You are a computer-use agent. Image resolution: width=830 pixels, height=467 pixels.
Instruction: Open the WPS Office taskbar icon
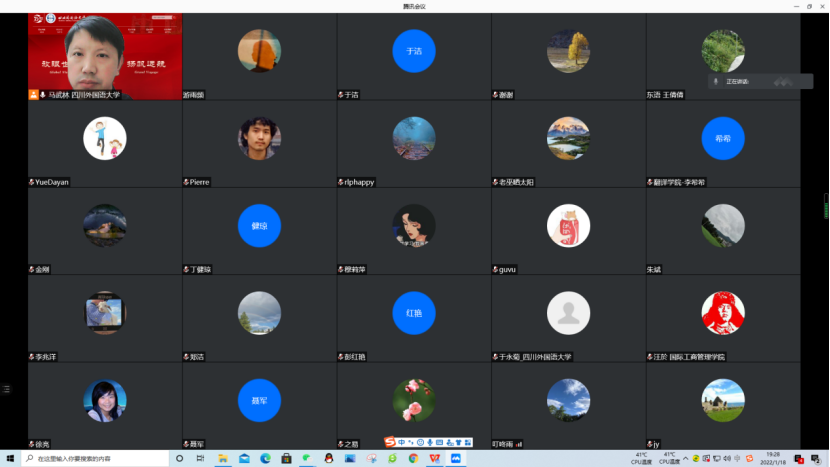[x=434, y=459]
